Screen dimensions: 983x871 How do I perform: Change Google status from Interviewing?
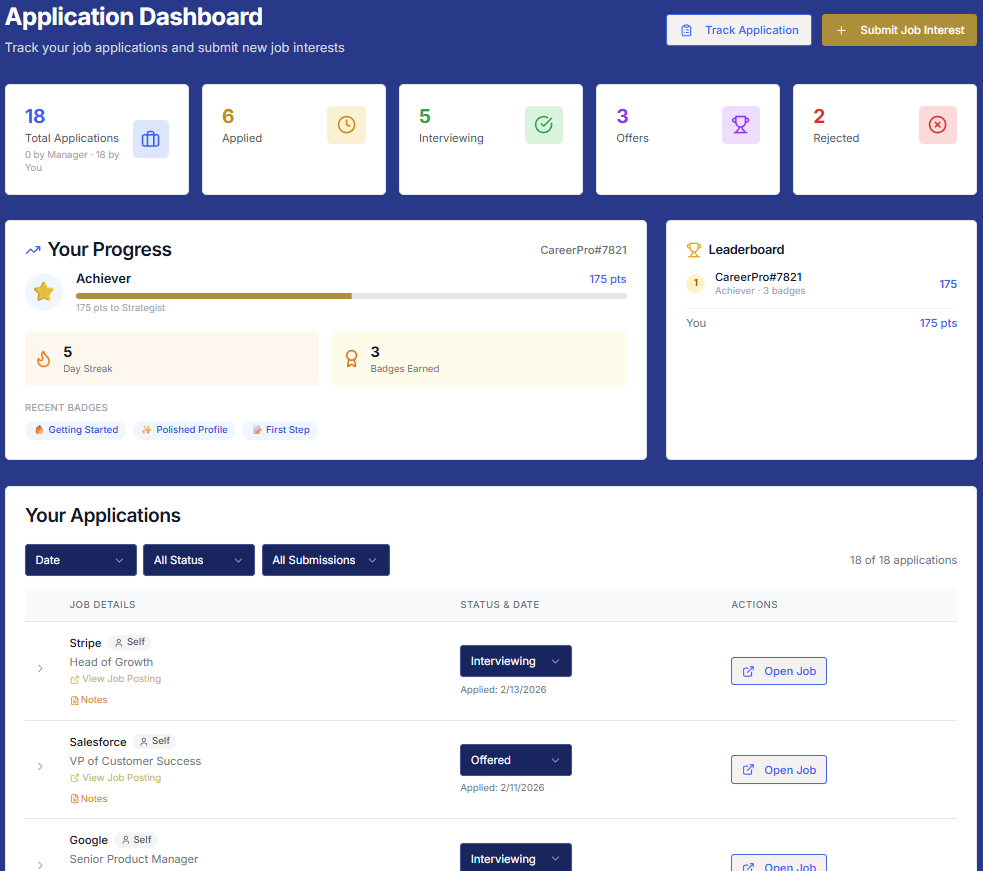point(516,858)
